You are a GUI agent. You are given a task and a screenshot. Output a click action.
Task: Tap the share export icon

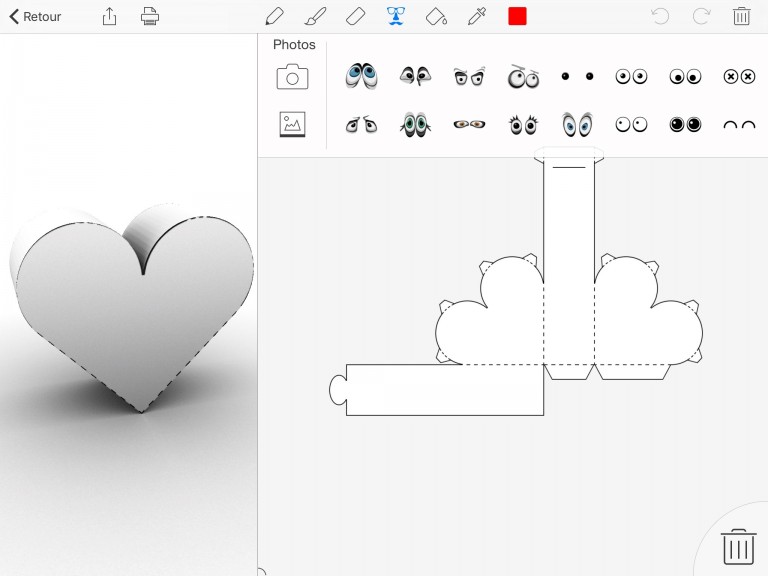(110, 16)
